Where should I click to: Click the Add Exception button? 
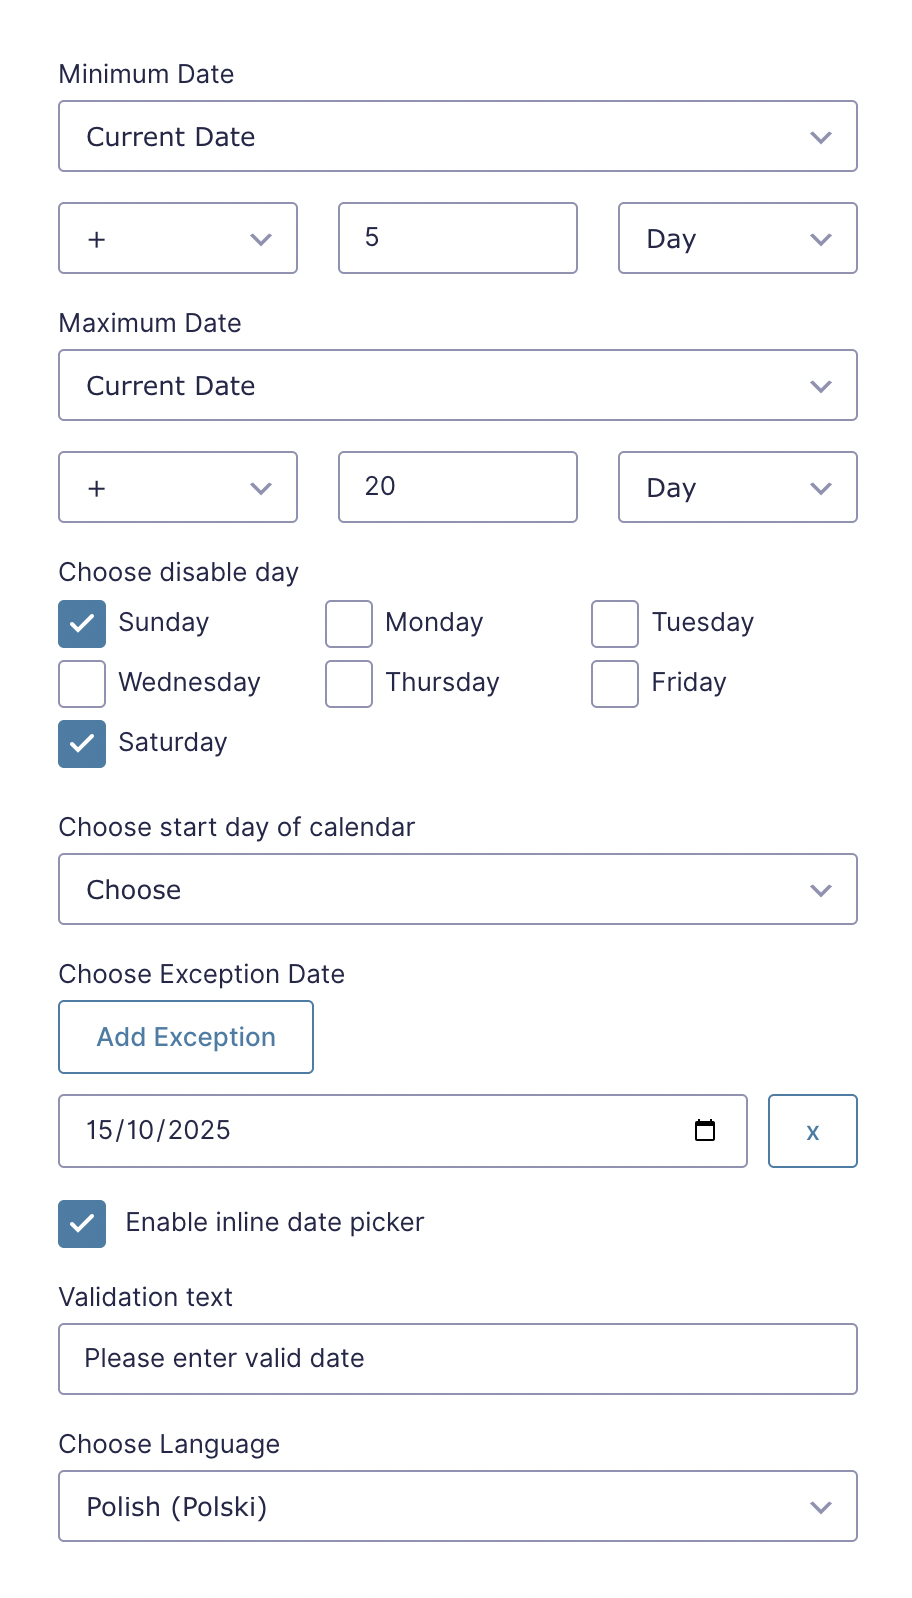point(186,1037)
